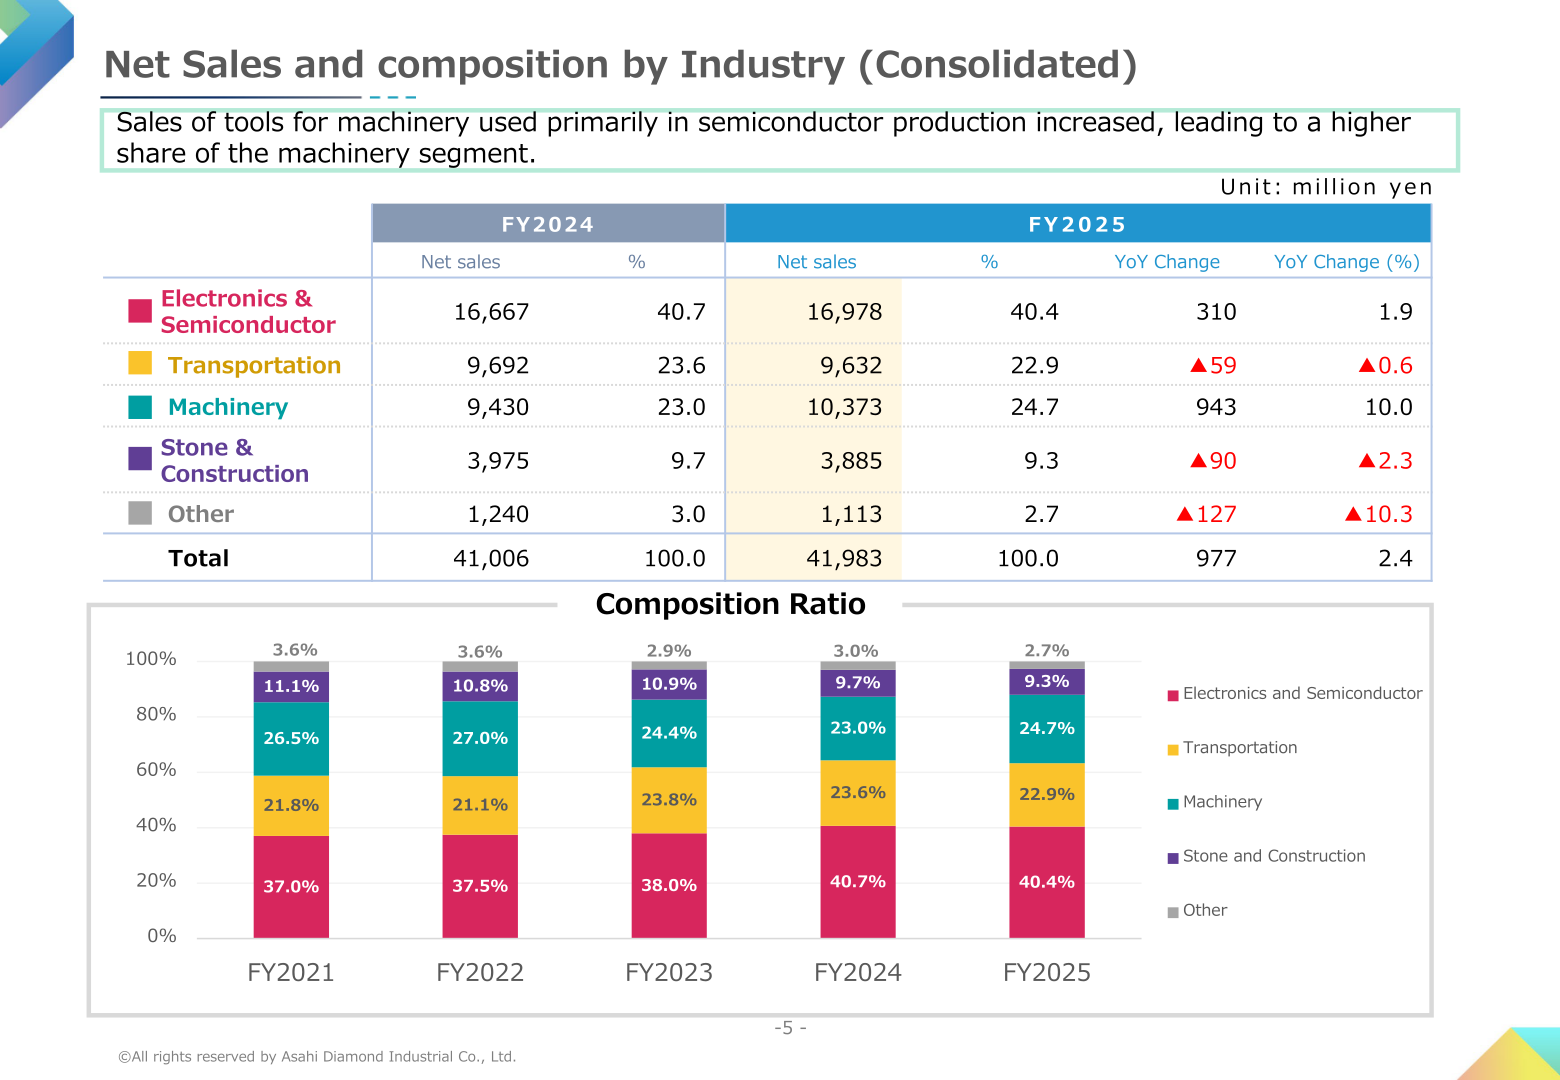
Task: Click the YoY Change (%) subheader
Action: [1346, 262]
